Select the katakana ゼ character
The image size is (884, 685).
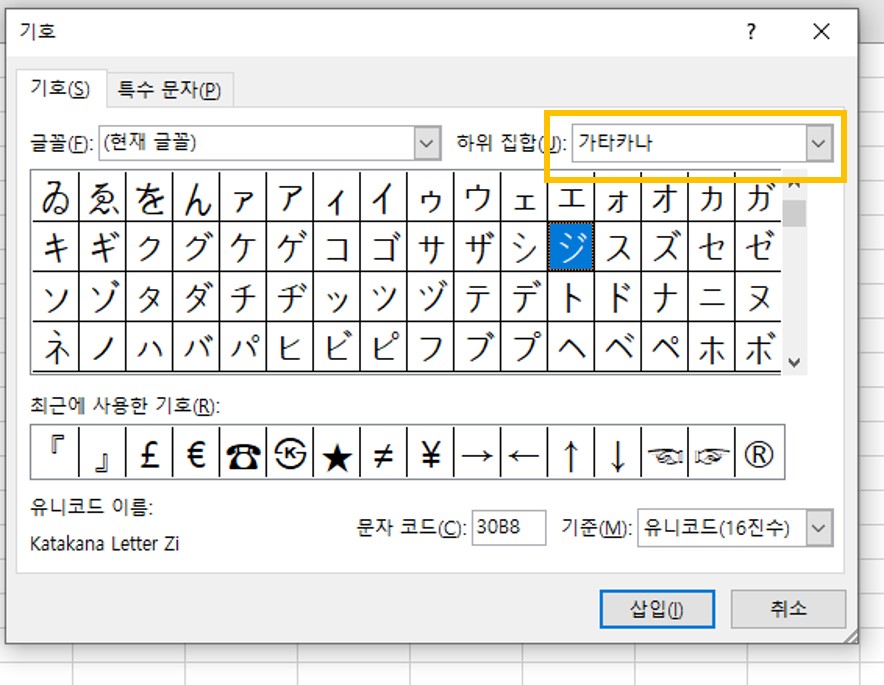tap(758, 246)
